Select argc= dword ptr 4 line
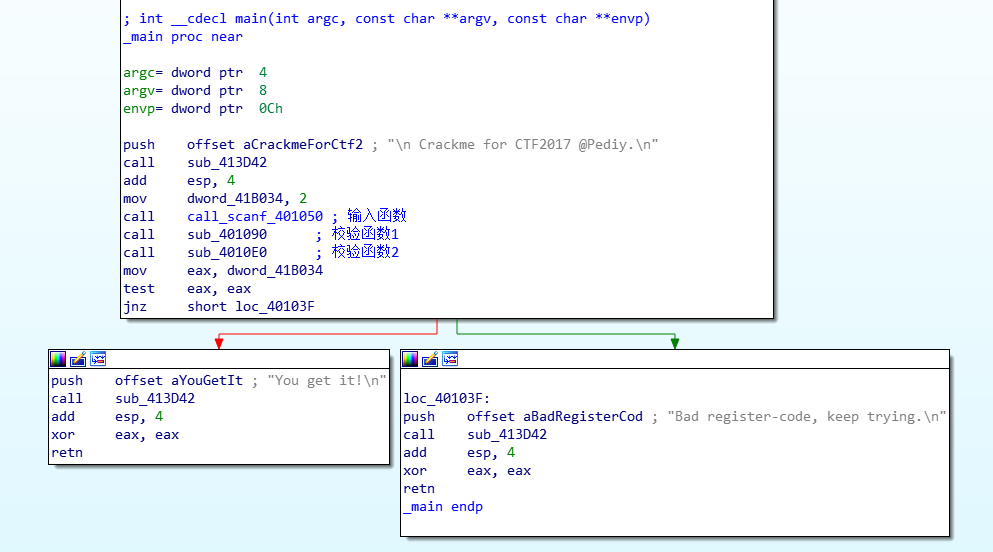 click(x=195, y=73)
